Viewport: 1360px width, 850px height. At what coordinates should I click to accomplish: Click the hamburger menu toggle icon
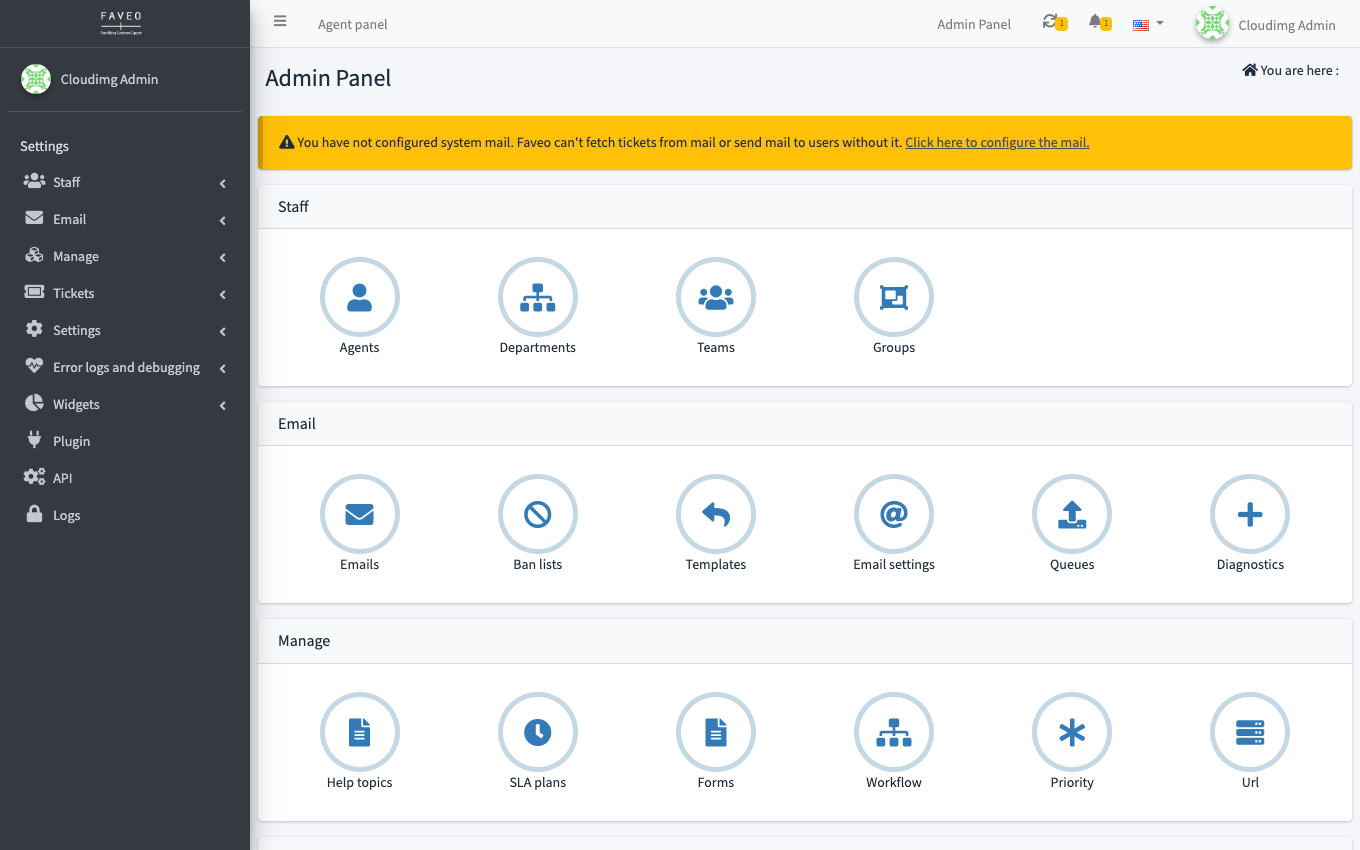coord(280,21)
